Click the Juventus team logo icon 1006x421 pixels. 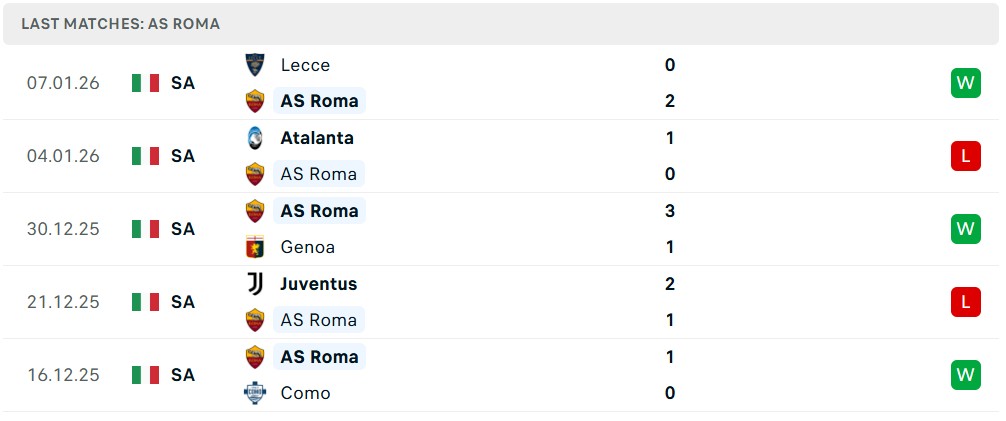[255, 284]
